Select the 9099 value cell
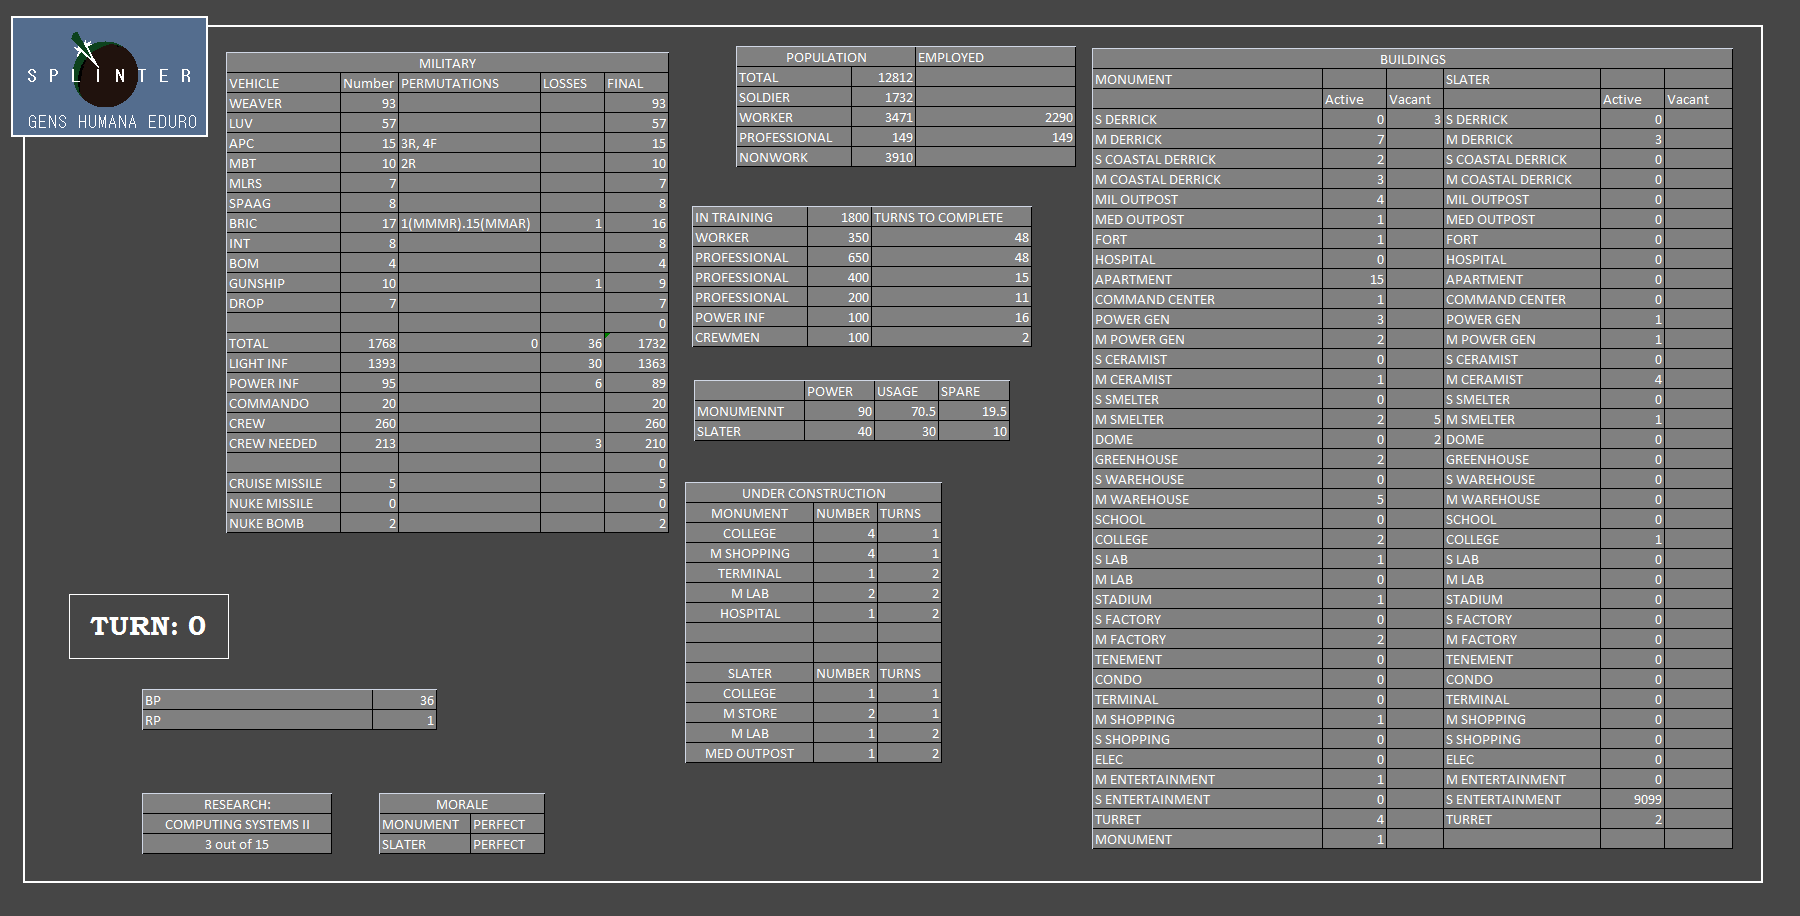This screenshot has height=916, width=1800. (x=1632, y=799)
